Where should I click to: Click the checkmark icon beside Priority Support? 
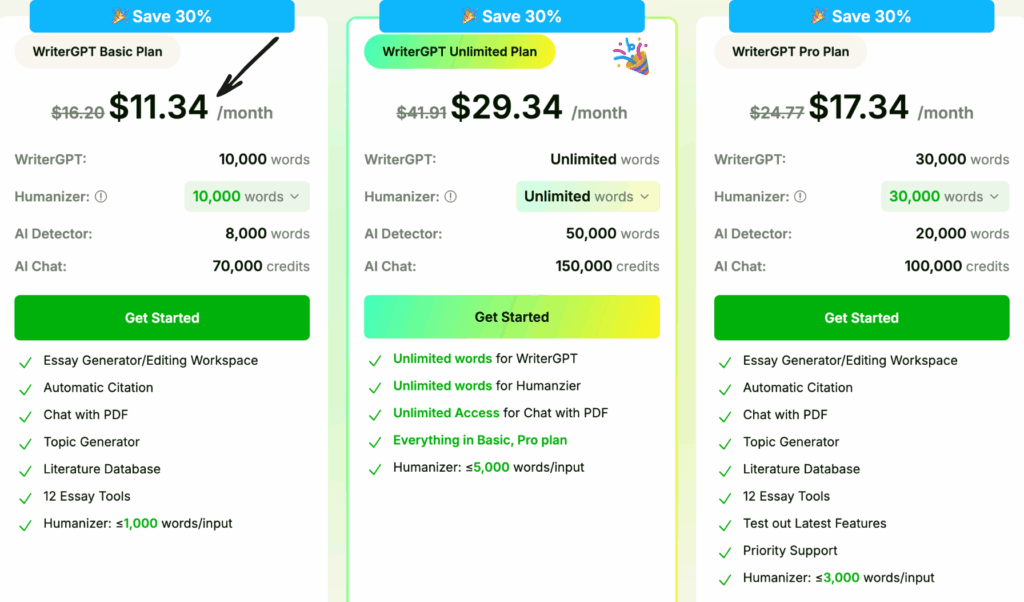point(725,552)
